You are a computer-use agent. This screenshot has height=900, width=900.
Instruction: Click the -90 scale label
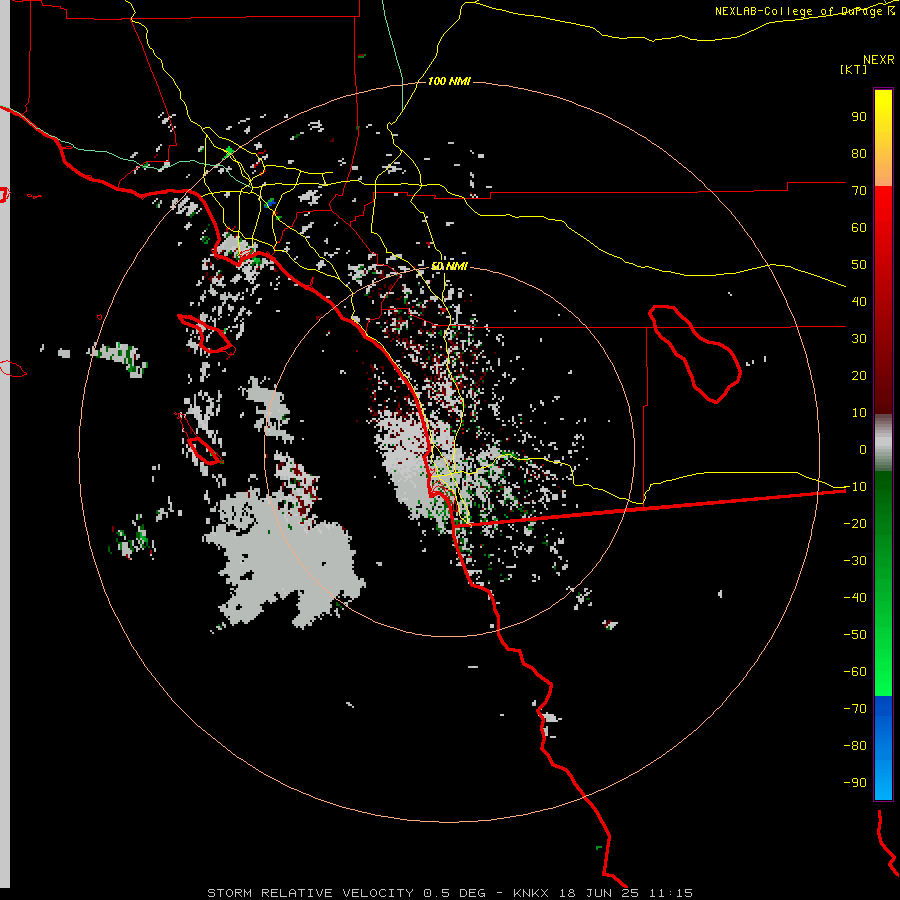[x=855, y=782]
